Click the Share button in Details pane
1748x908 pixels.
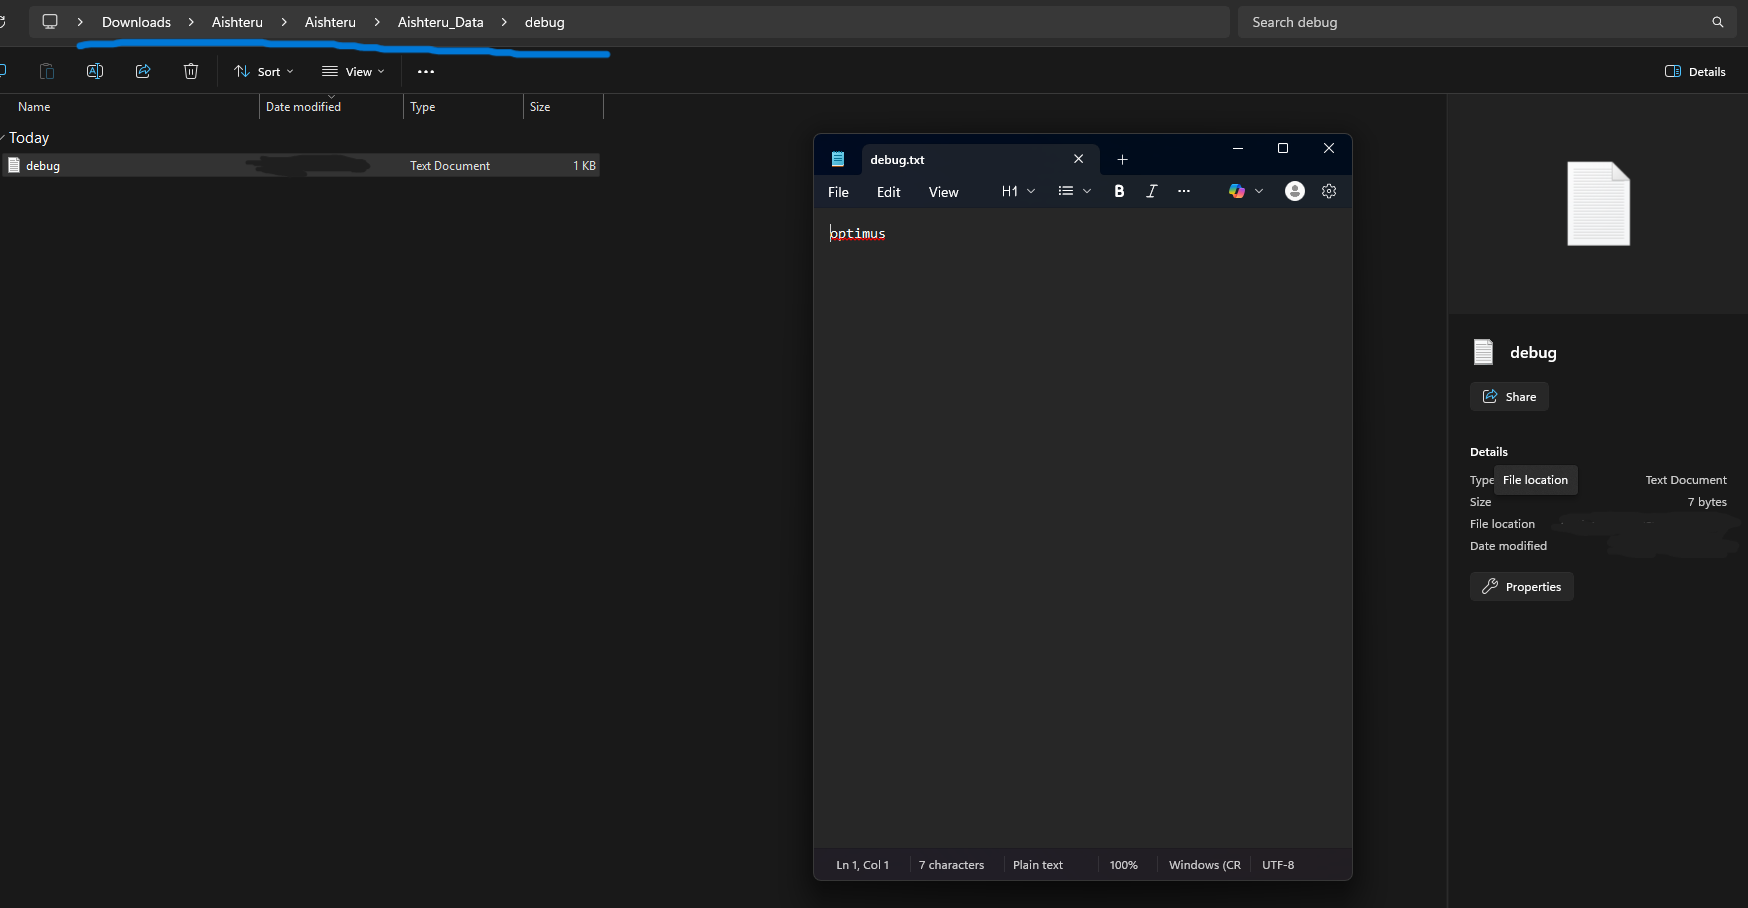coord(1509,397)
